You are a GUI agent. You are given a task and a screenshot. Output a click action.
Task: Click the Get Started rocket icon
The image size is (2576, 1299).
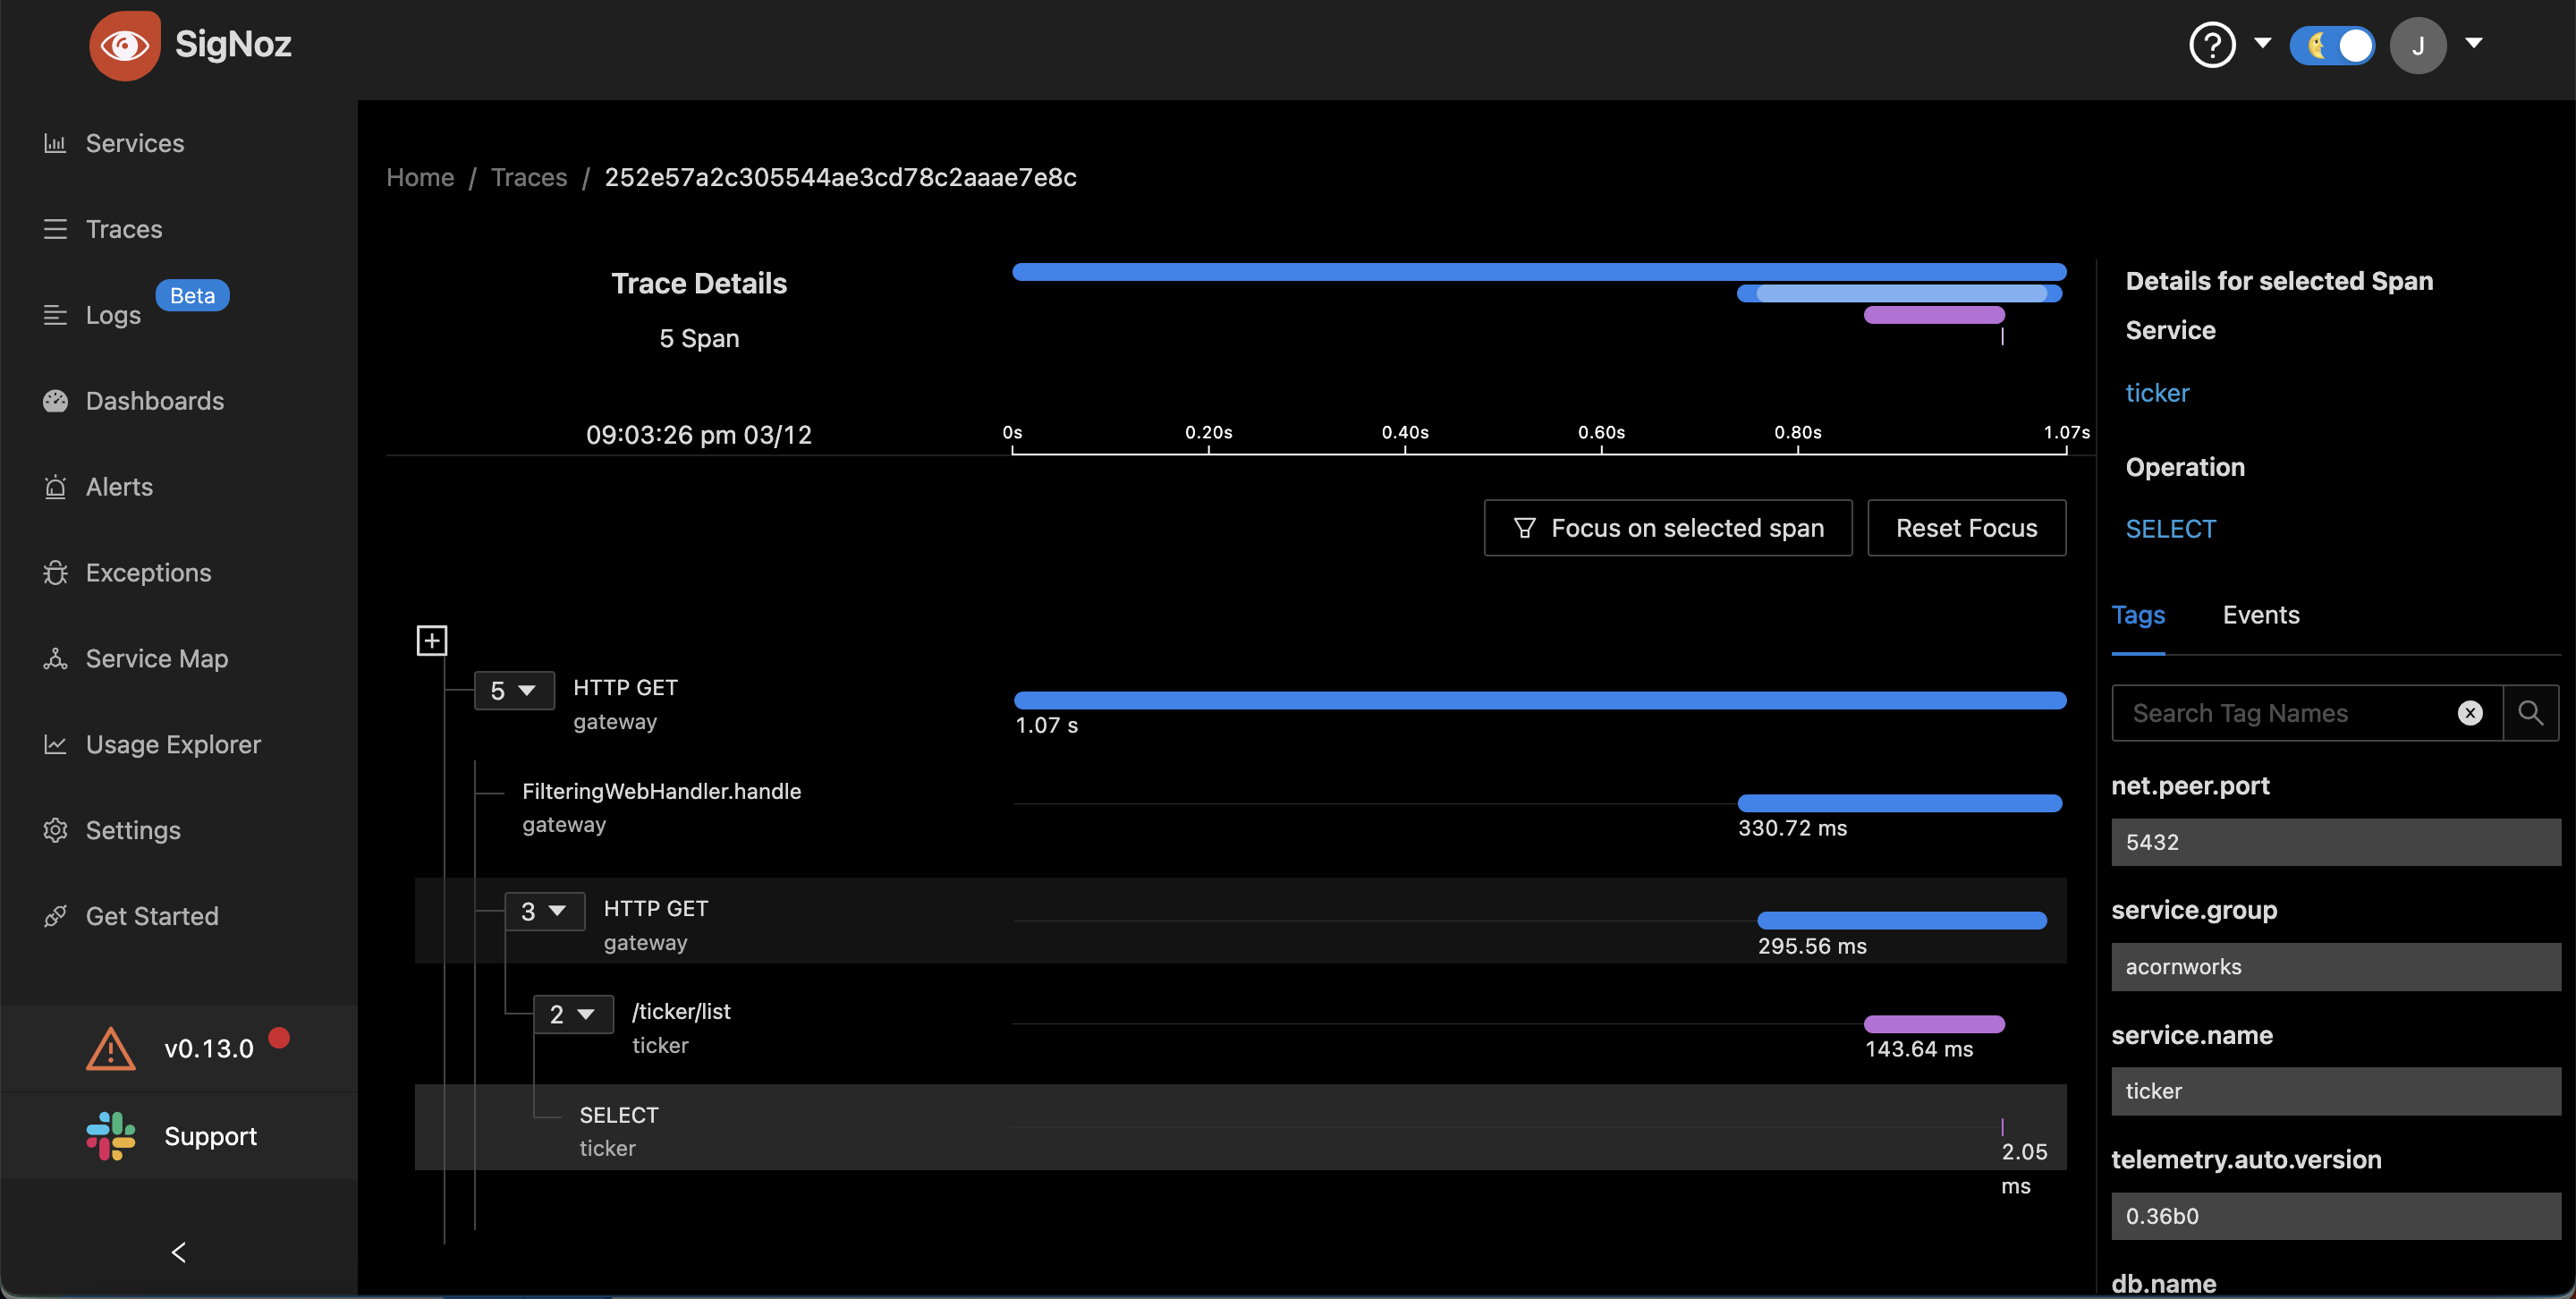point(55,917)
